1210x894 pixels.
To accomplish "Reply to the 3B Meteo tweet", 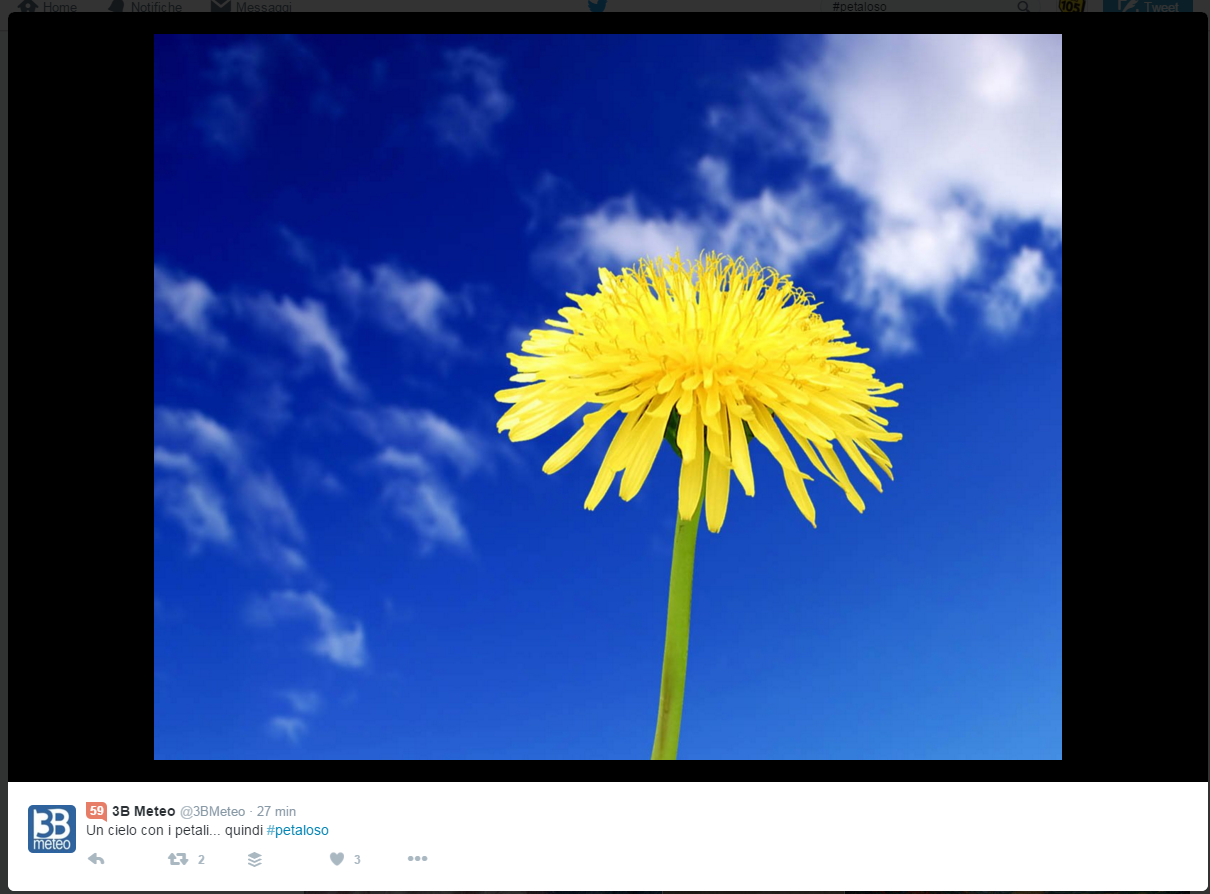I will click(x=96, y=859).
